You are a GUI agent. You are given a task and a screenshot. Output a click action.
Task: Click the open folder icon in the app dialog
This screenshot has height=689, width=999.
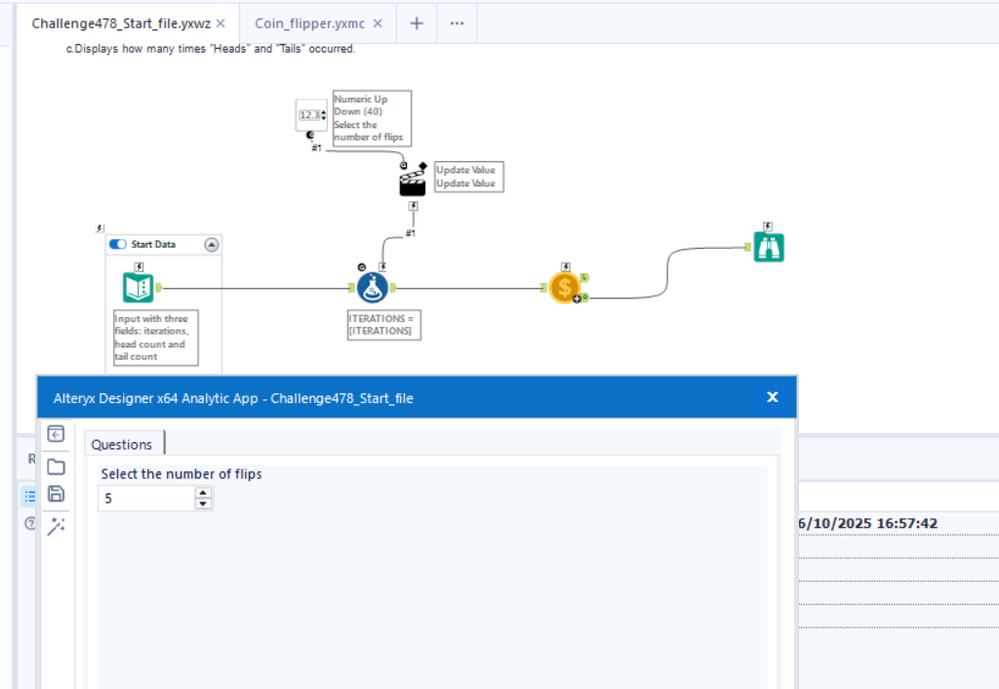56,467
